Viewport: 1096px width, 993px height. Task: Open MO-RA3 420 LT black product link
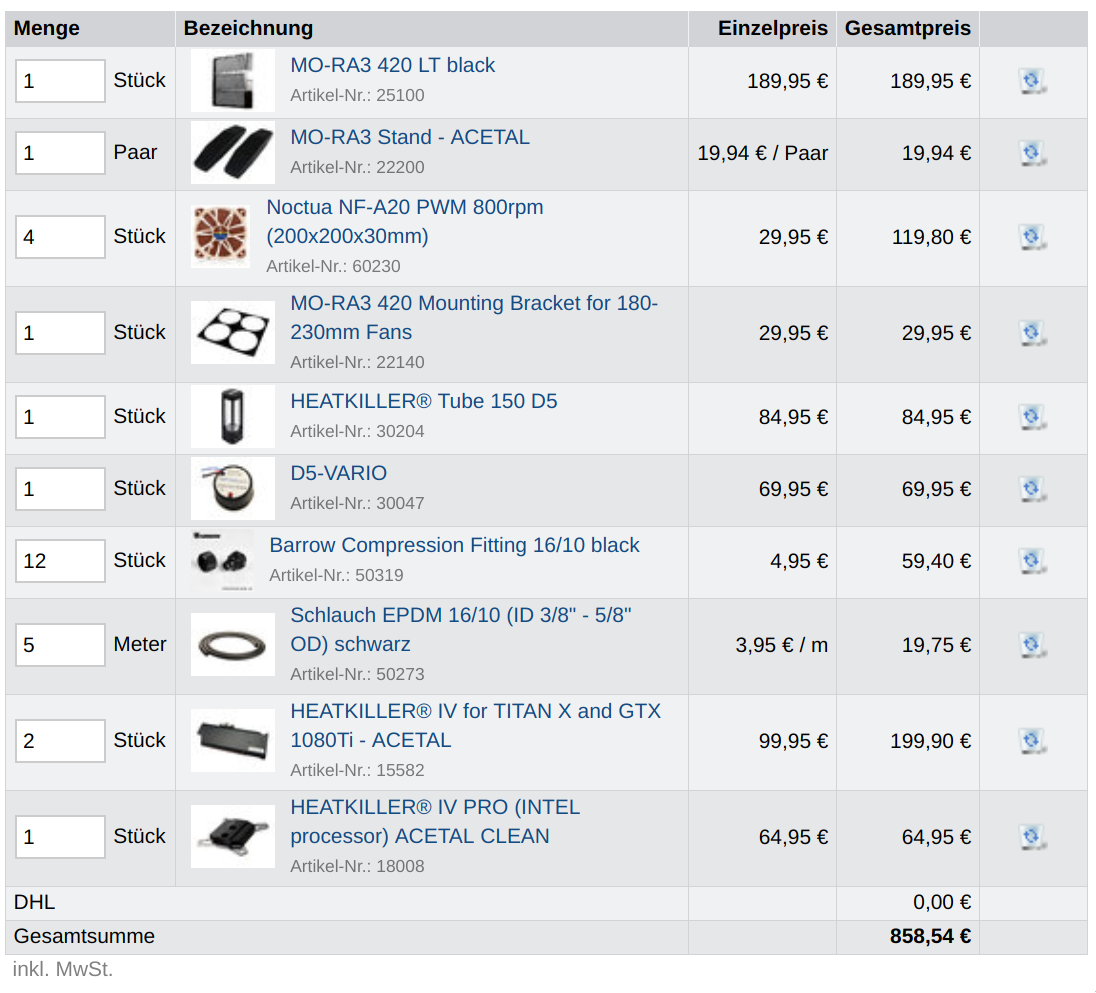point(392,65)
